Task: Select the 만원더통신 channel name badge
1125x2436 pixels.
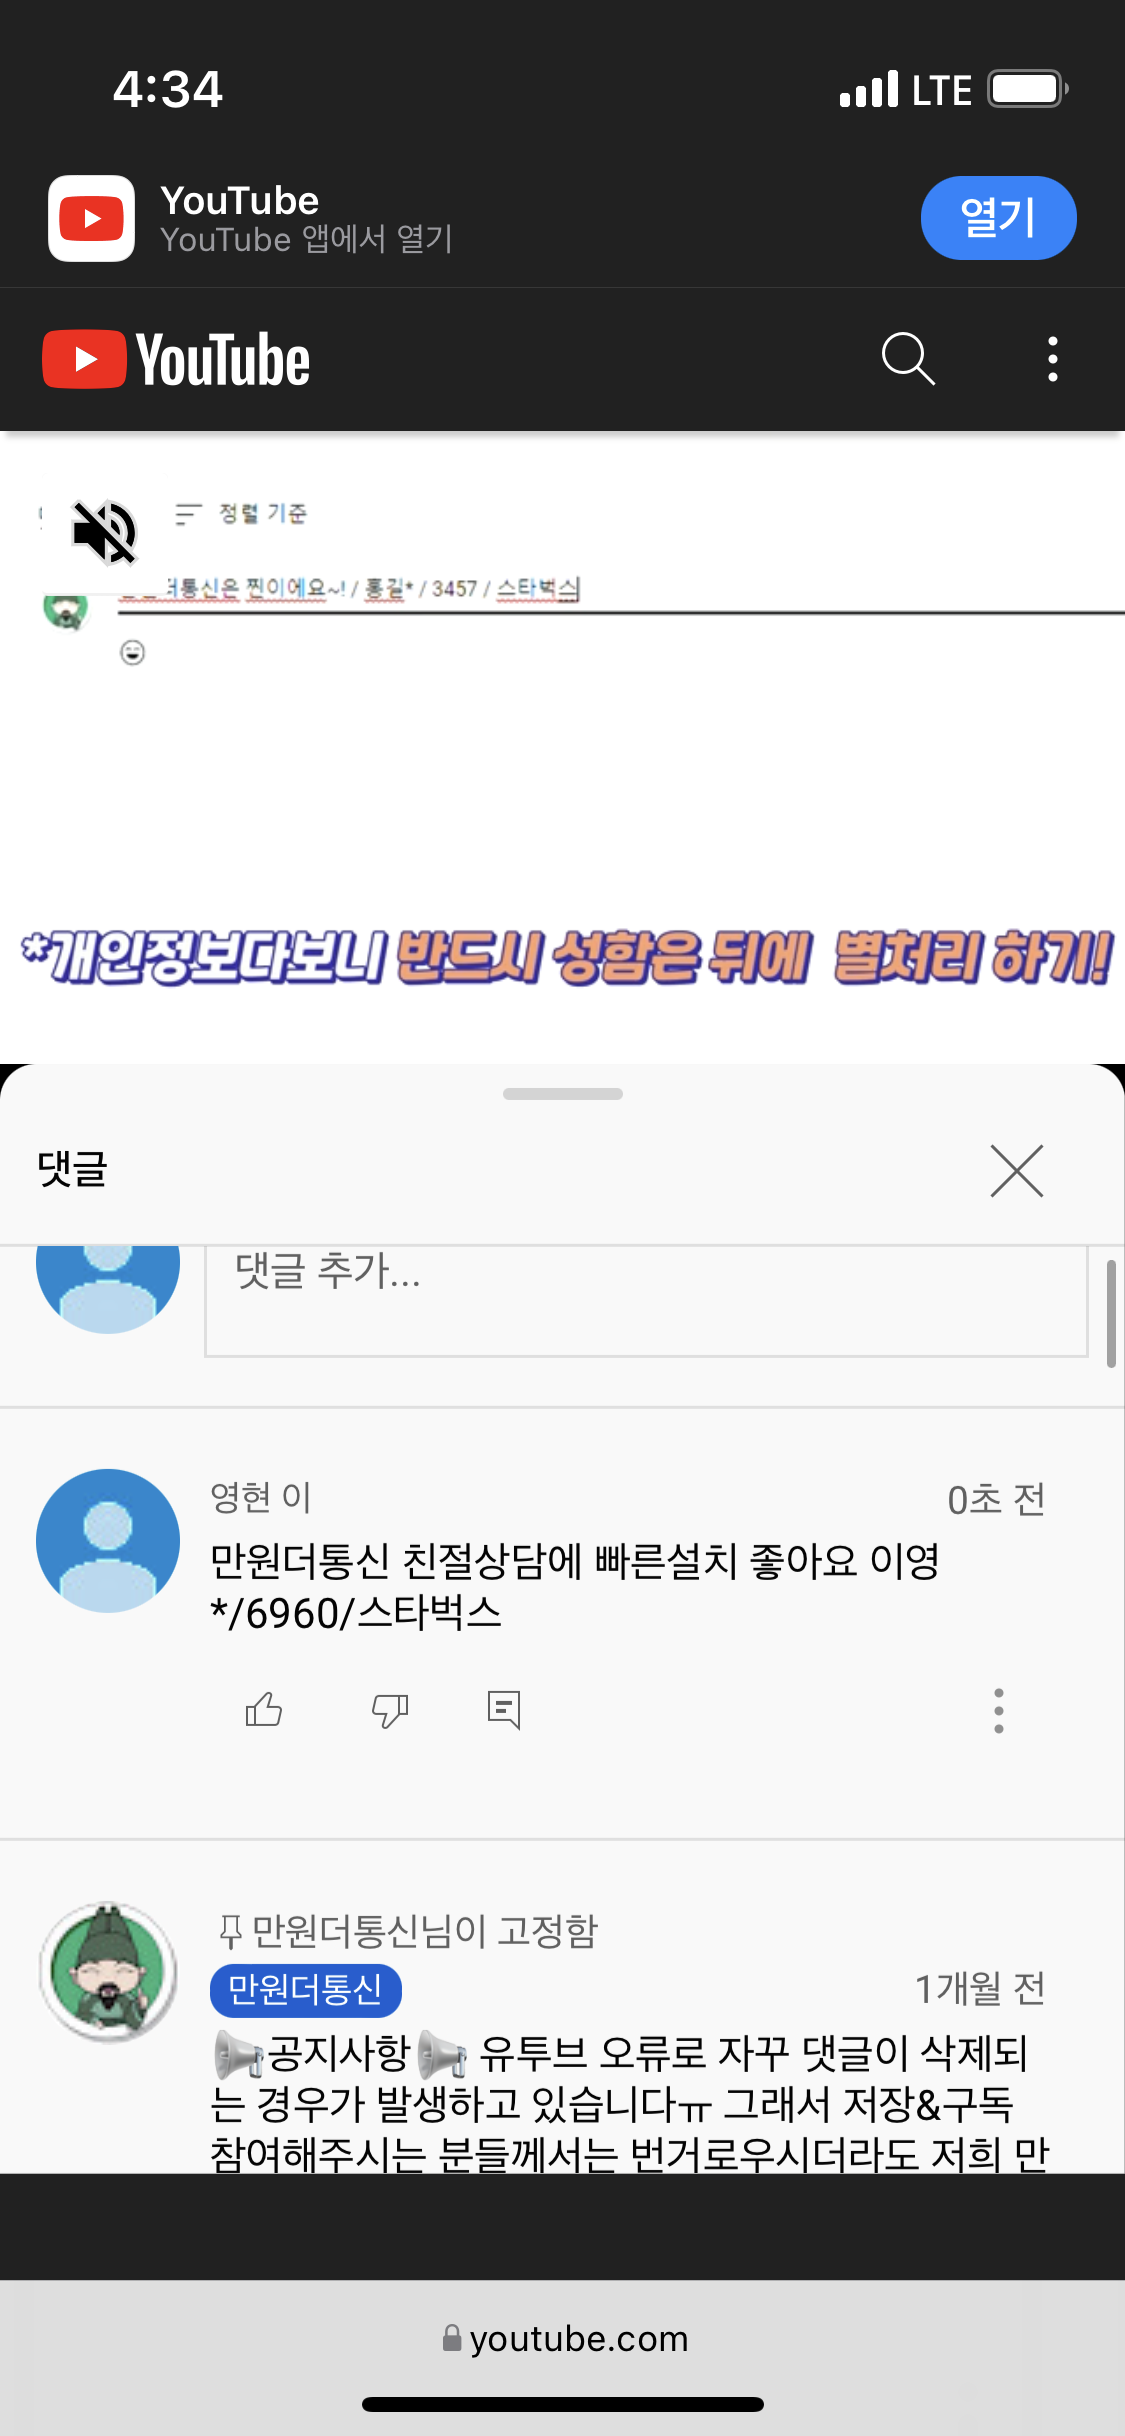Action: [x=305, y=1990]
